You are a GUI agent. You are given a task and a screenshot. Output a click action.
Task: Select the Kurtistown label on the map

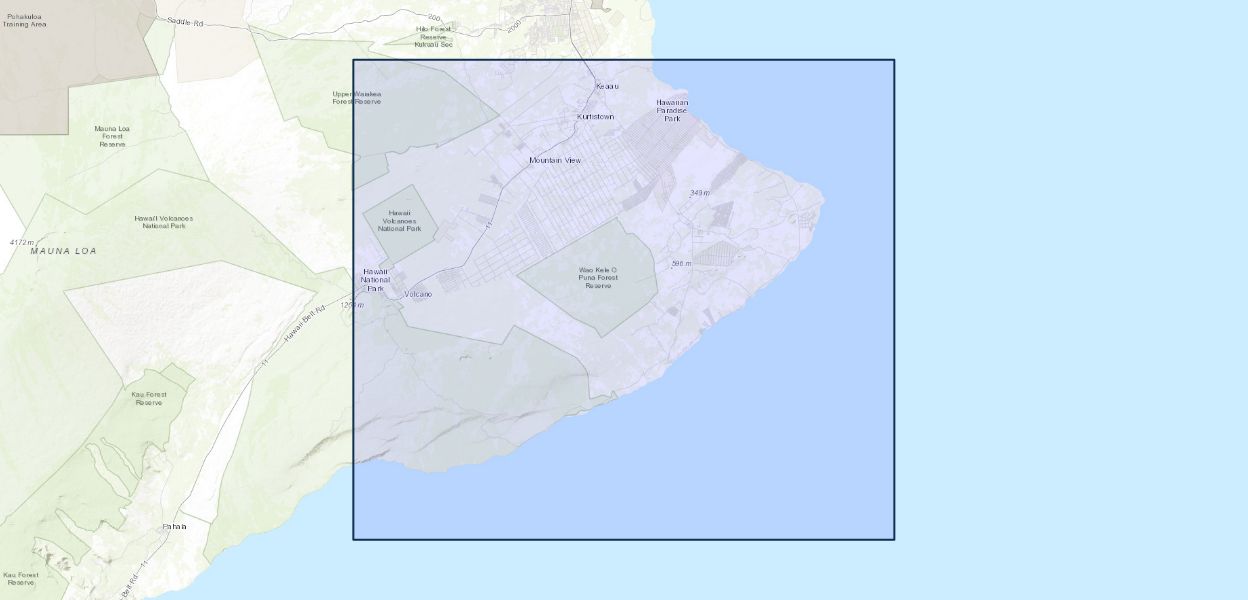tap(595, 117)
